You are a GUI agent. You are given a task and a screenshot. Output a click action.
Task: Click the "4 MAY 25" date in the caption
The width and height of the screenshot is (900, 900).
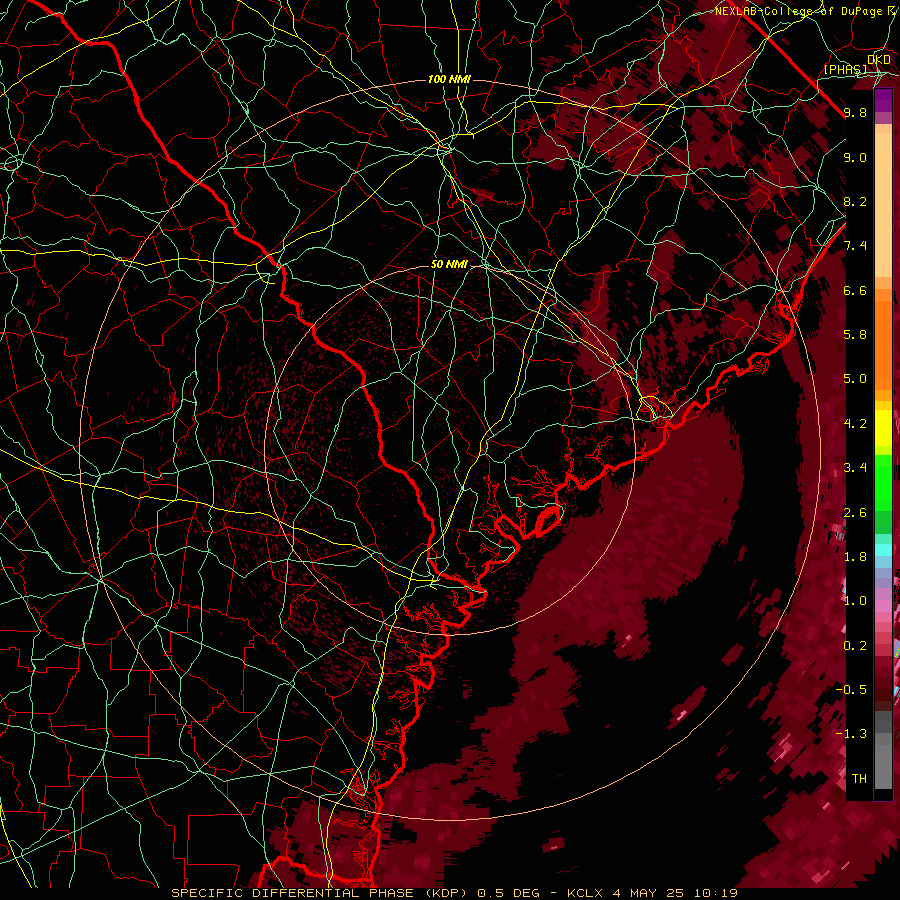pos(649,893)
